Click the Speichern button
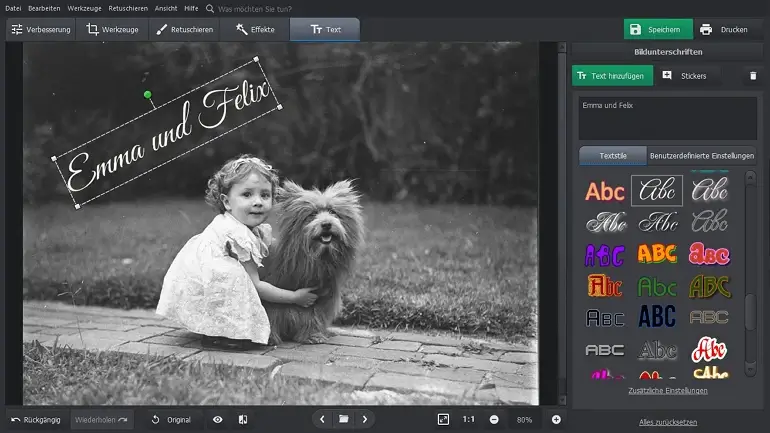The height and width of the screenshot is (433, 770). [658, 29]
